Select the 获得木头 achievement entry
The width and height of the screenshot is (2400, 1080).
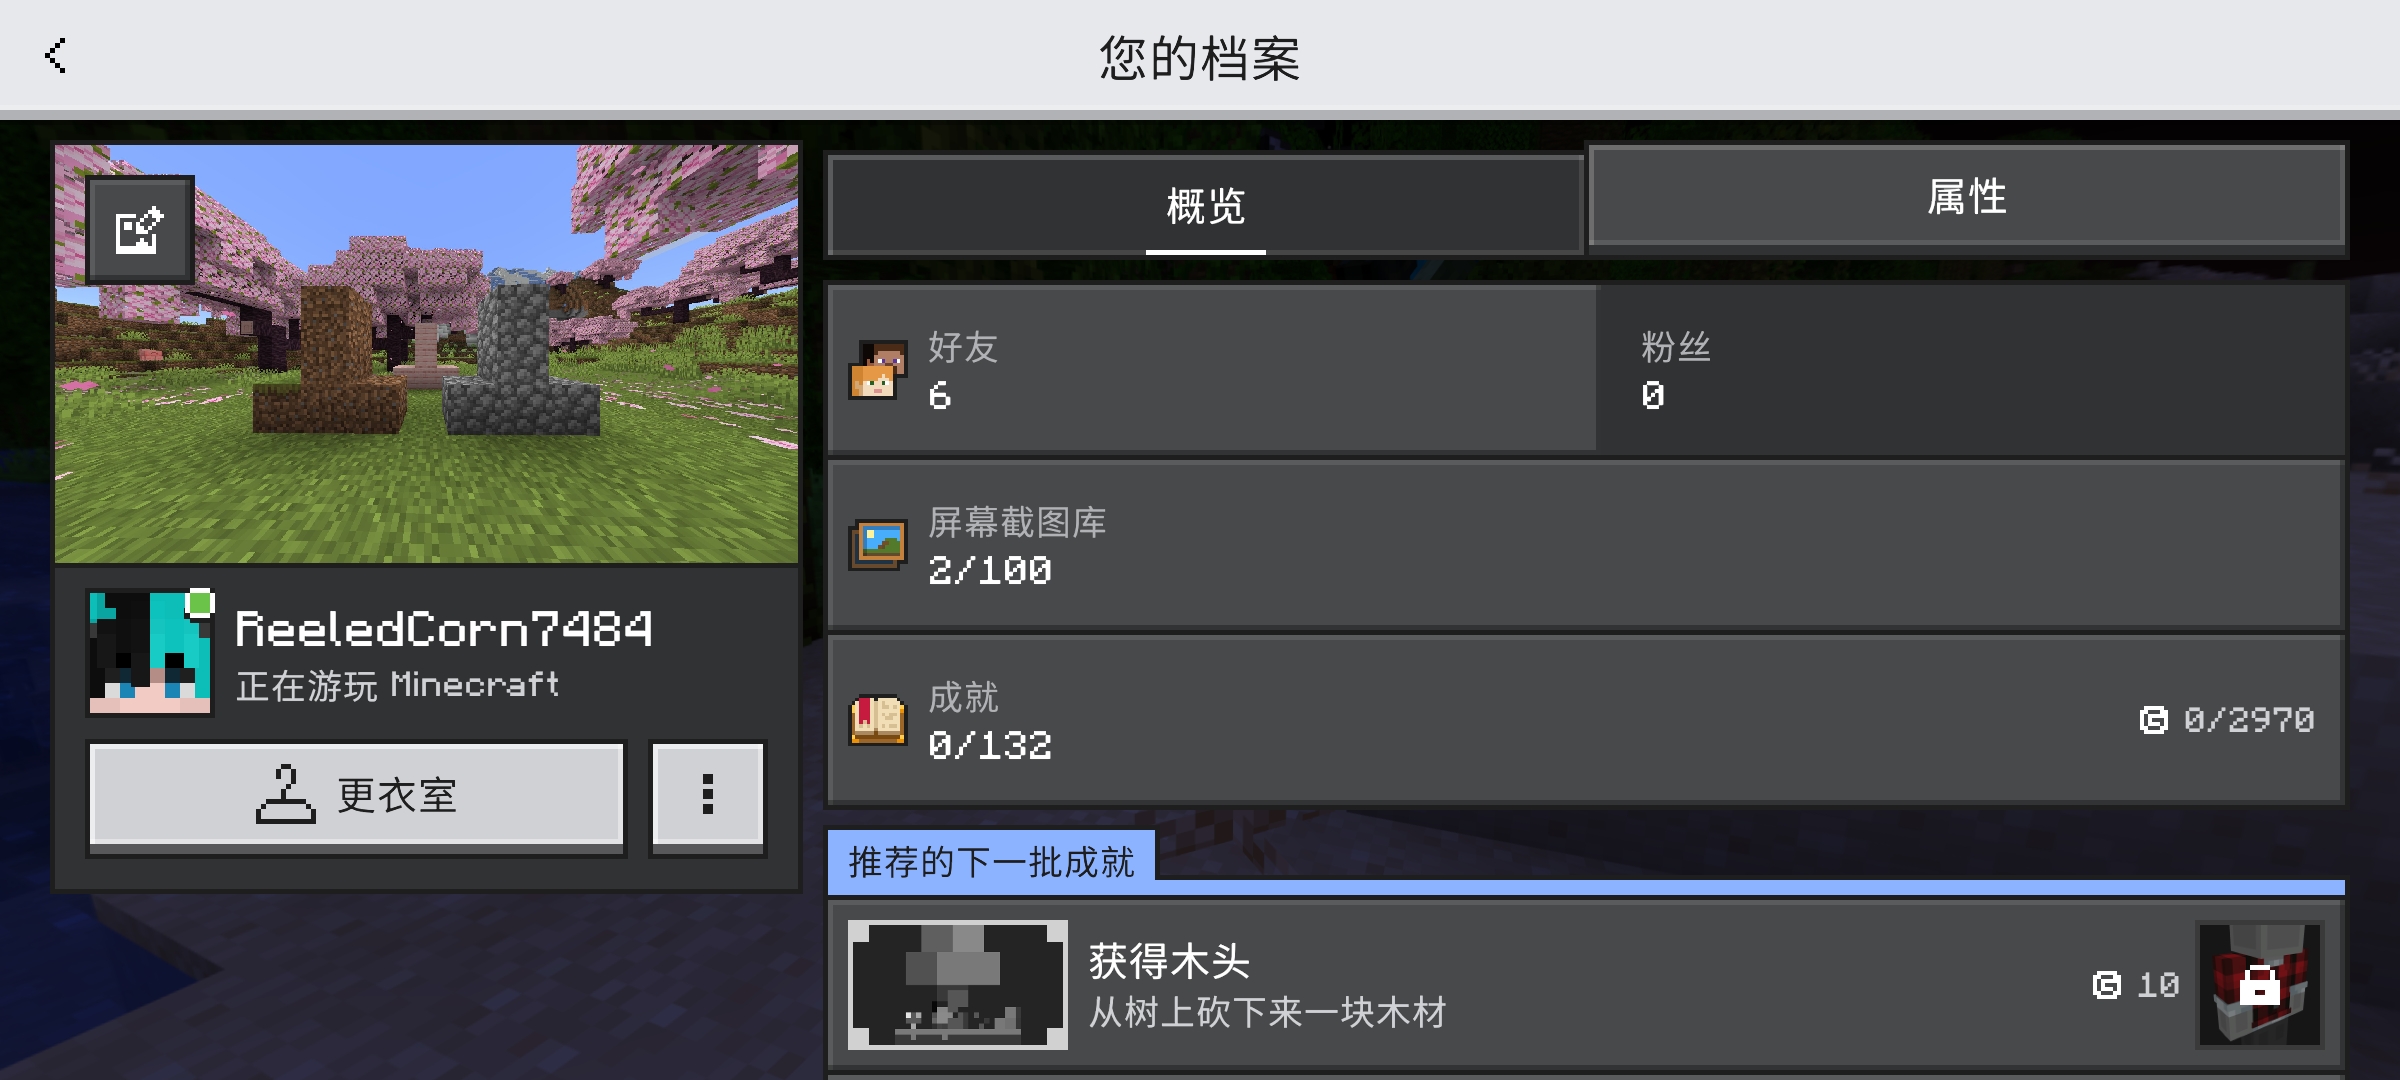point(1586,986)
